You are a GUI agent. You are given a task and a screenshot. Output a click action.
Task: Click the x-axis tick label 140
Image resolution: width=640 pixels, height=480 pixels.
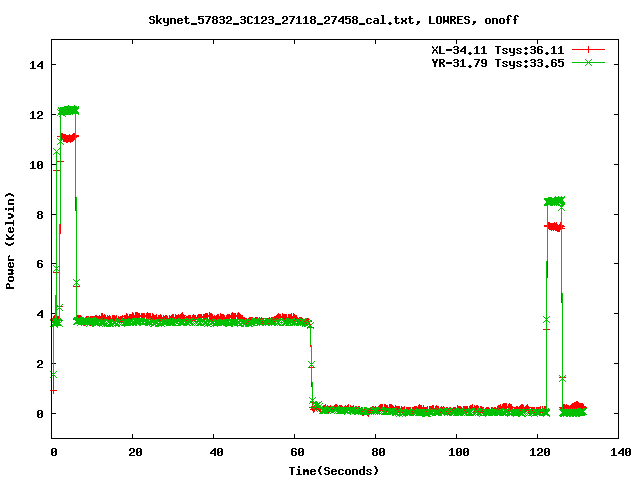click(x=620, y=452)
